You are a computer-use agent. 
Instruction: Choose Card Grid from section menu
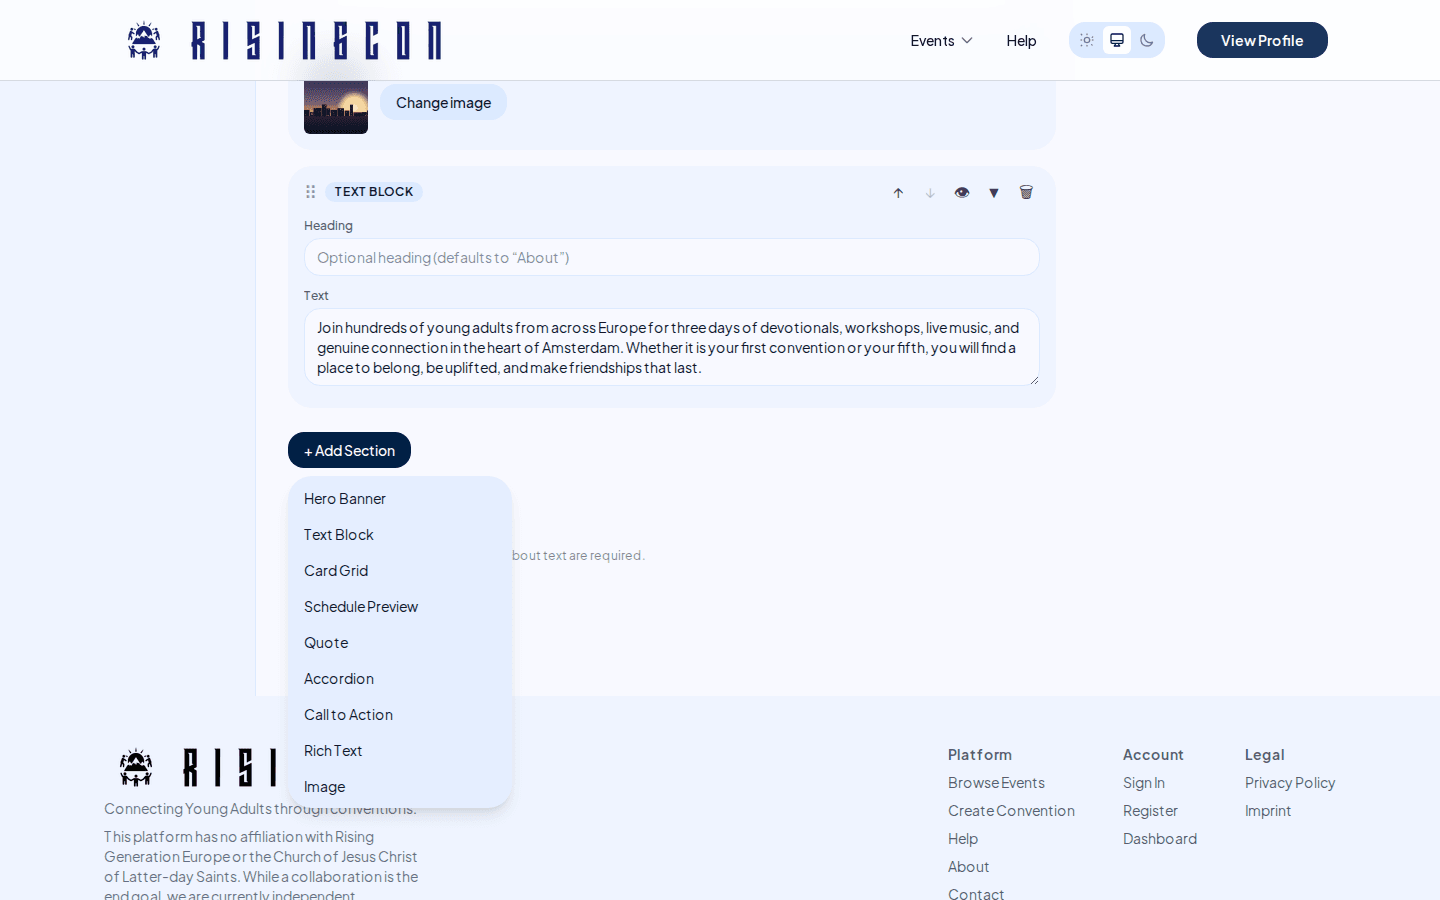pyautogui.click(x=400, y=571)
